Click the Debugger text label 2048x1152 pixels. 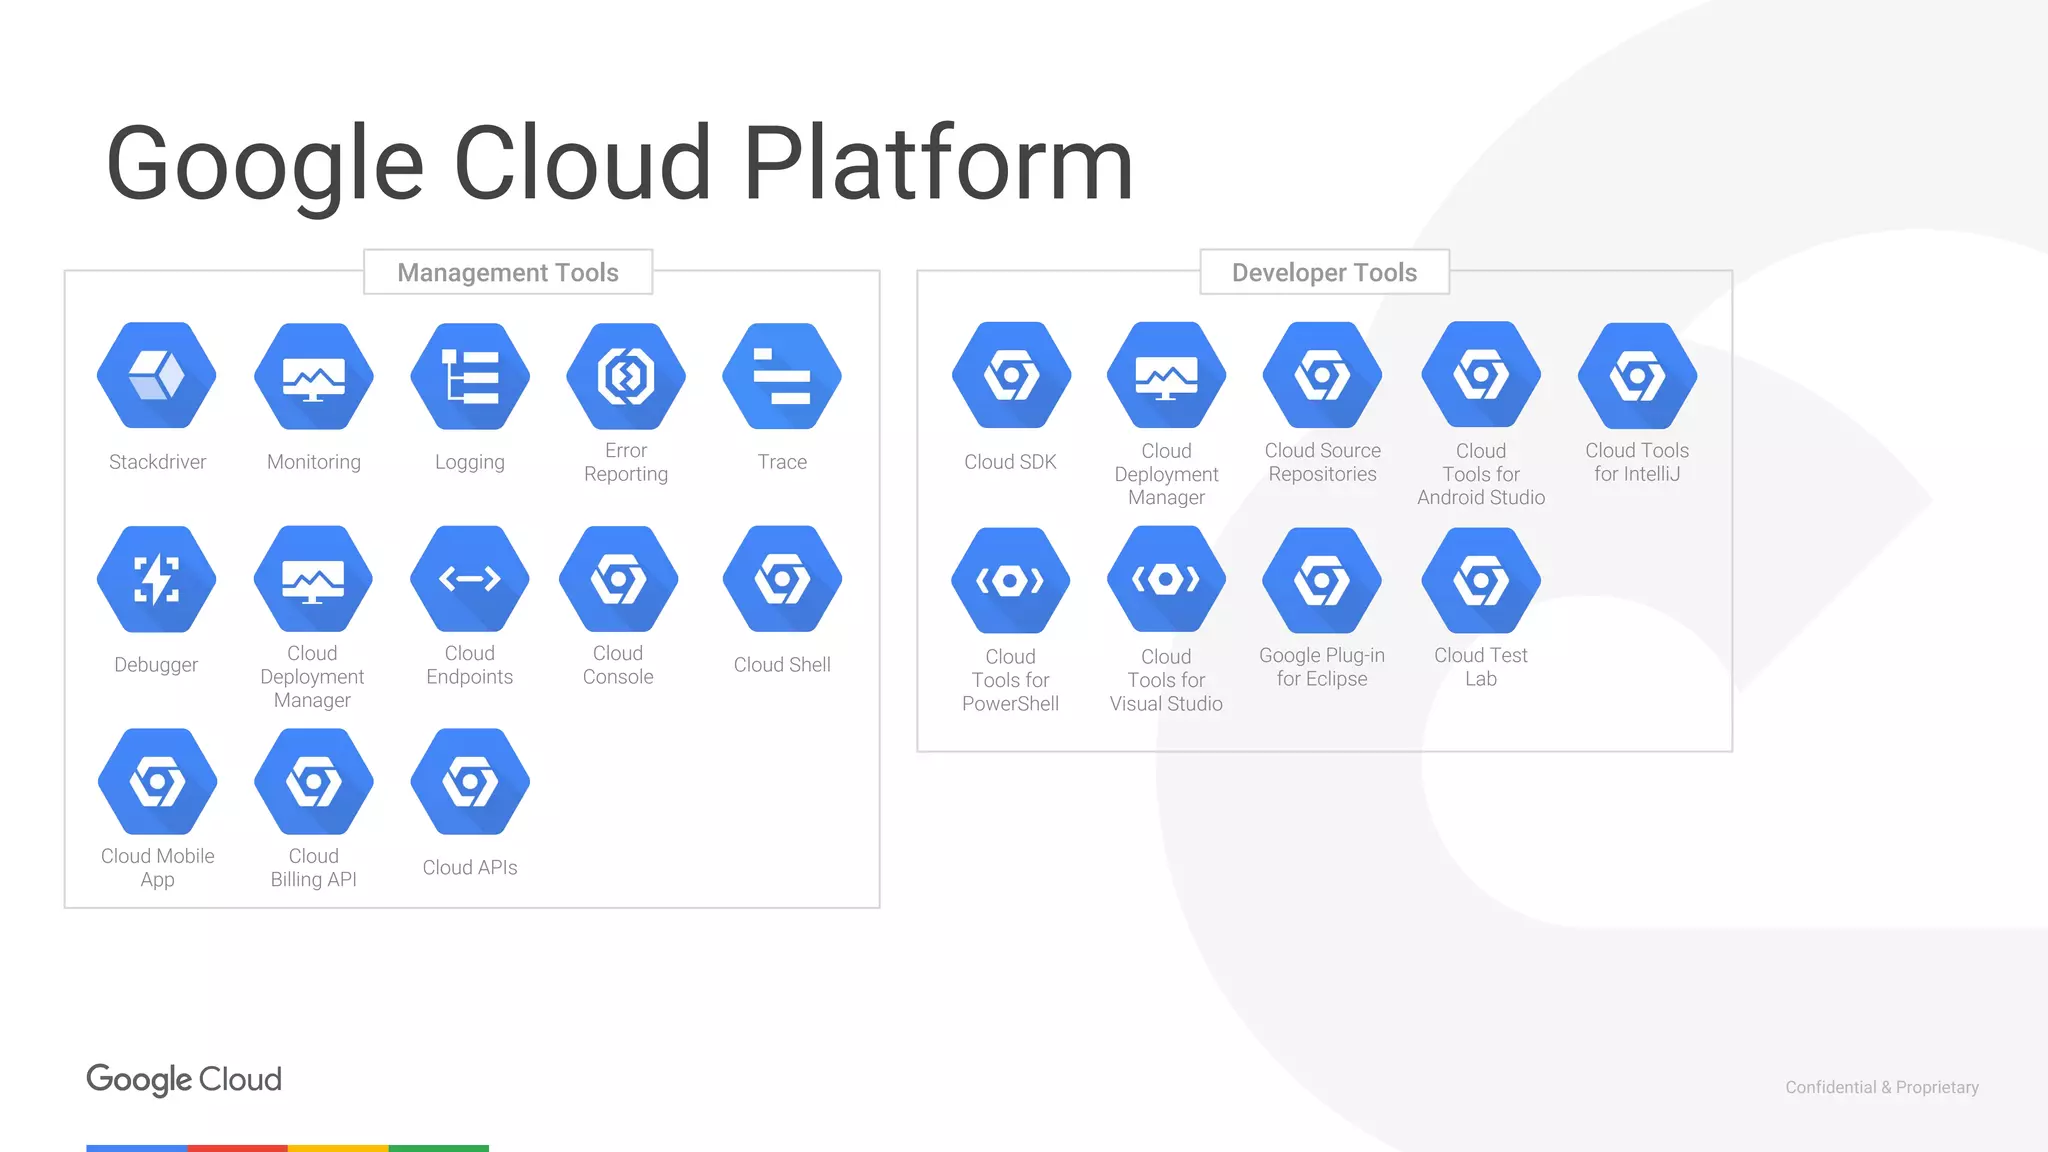click(156, 665)
